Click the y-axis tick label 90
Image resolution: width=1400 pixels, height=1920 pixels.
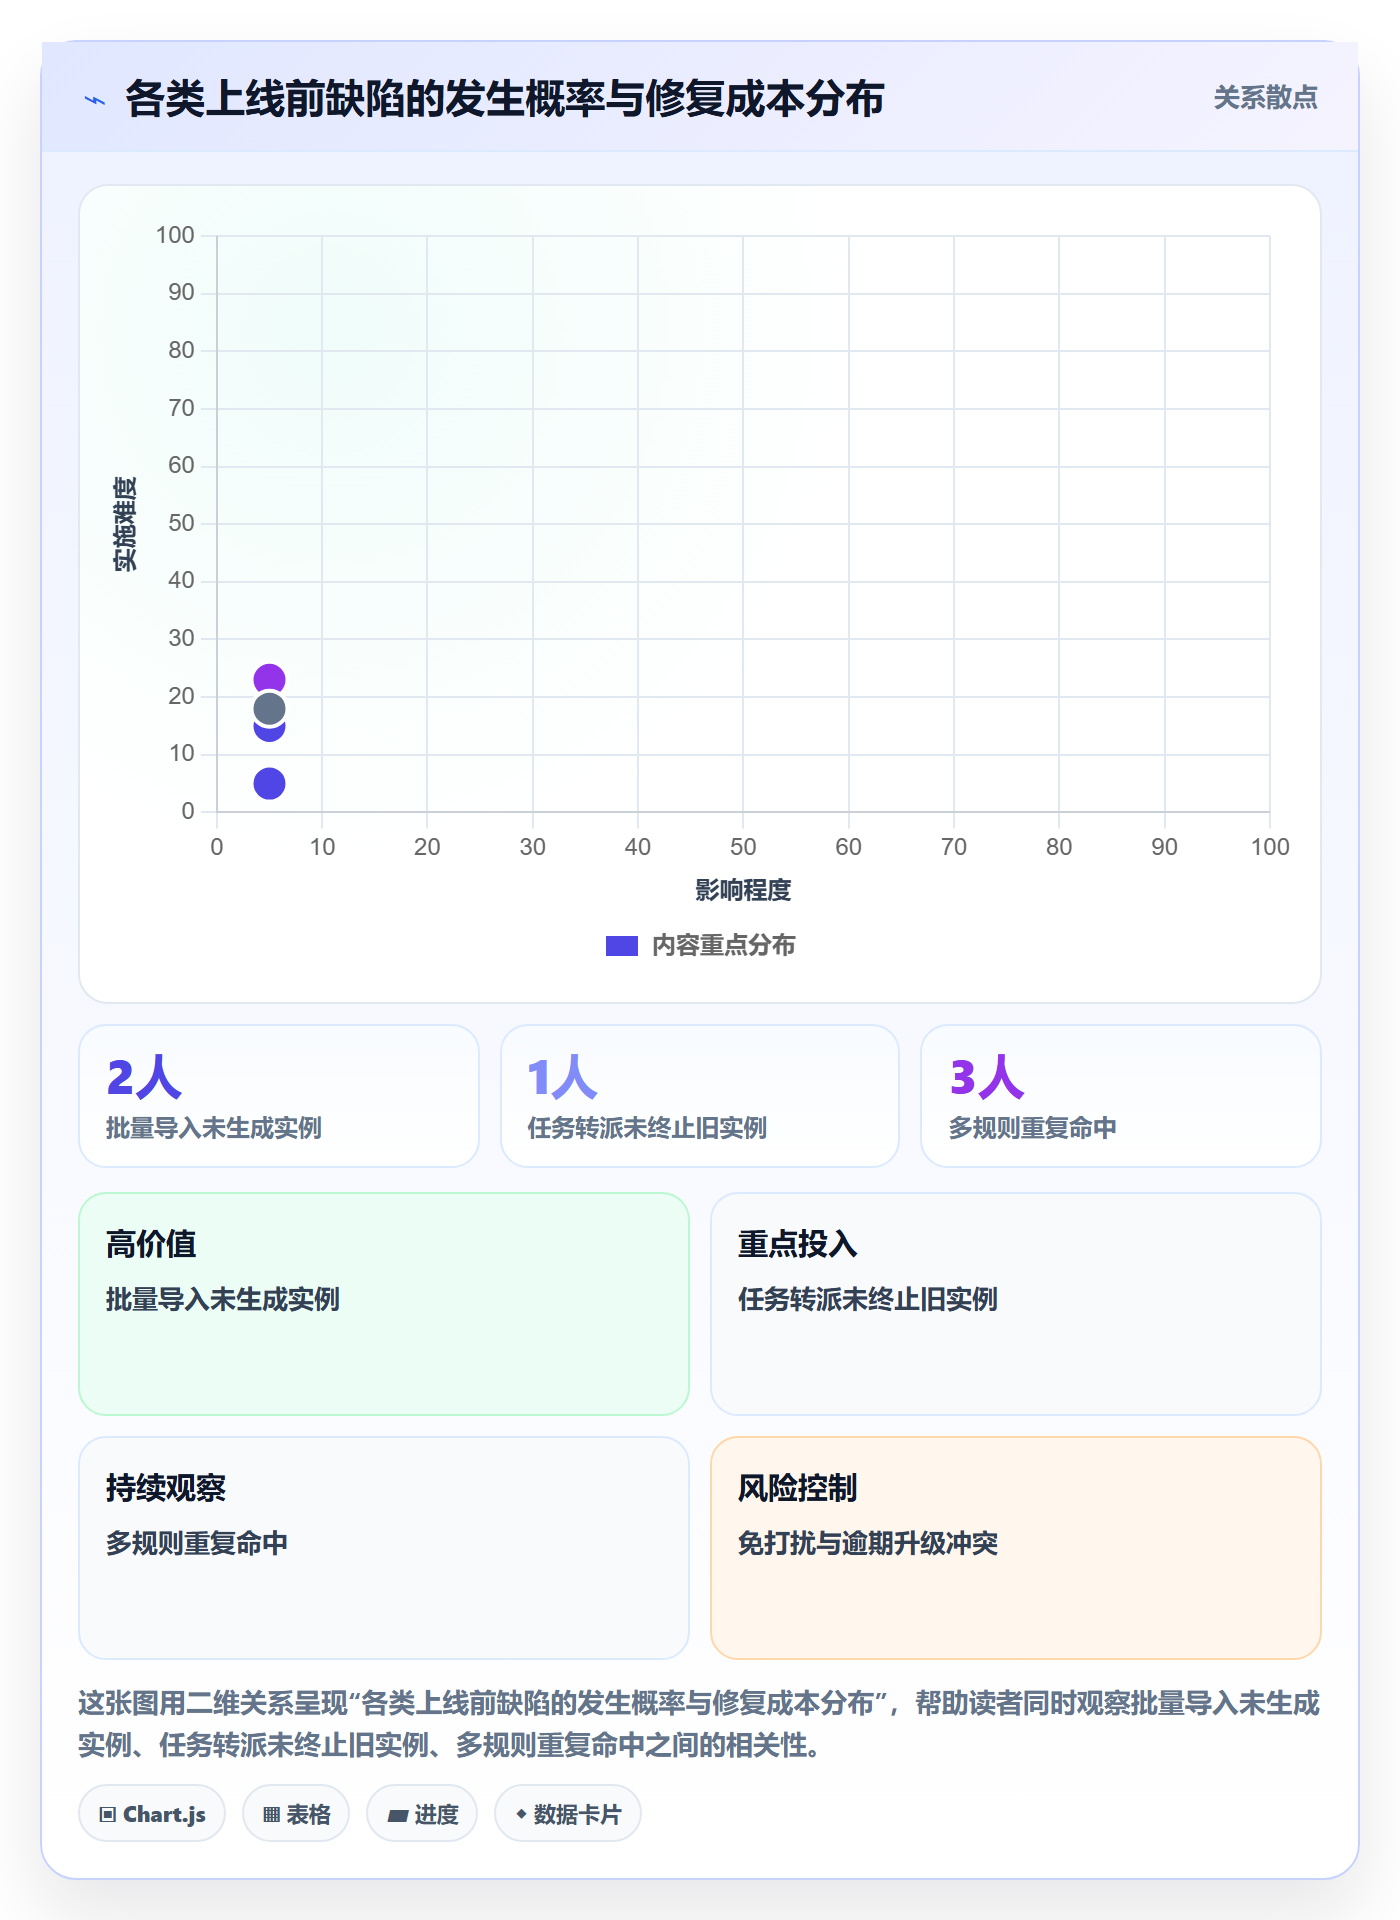(181, 293)
